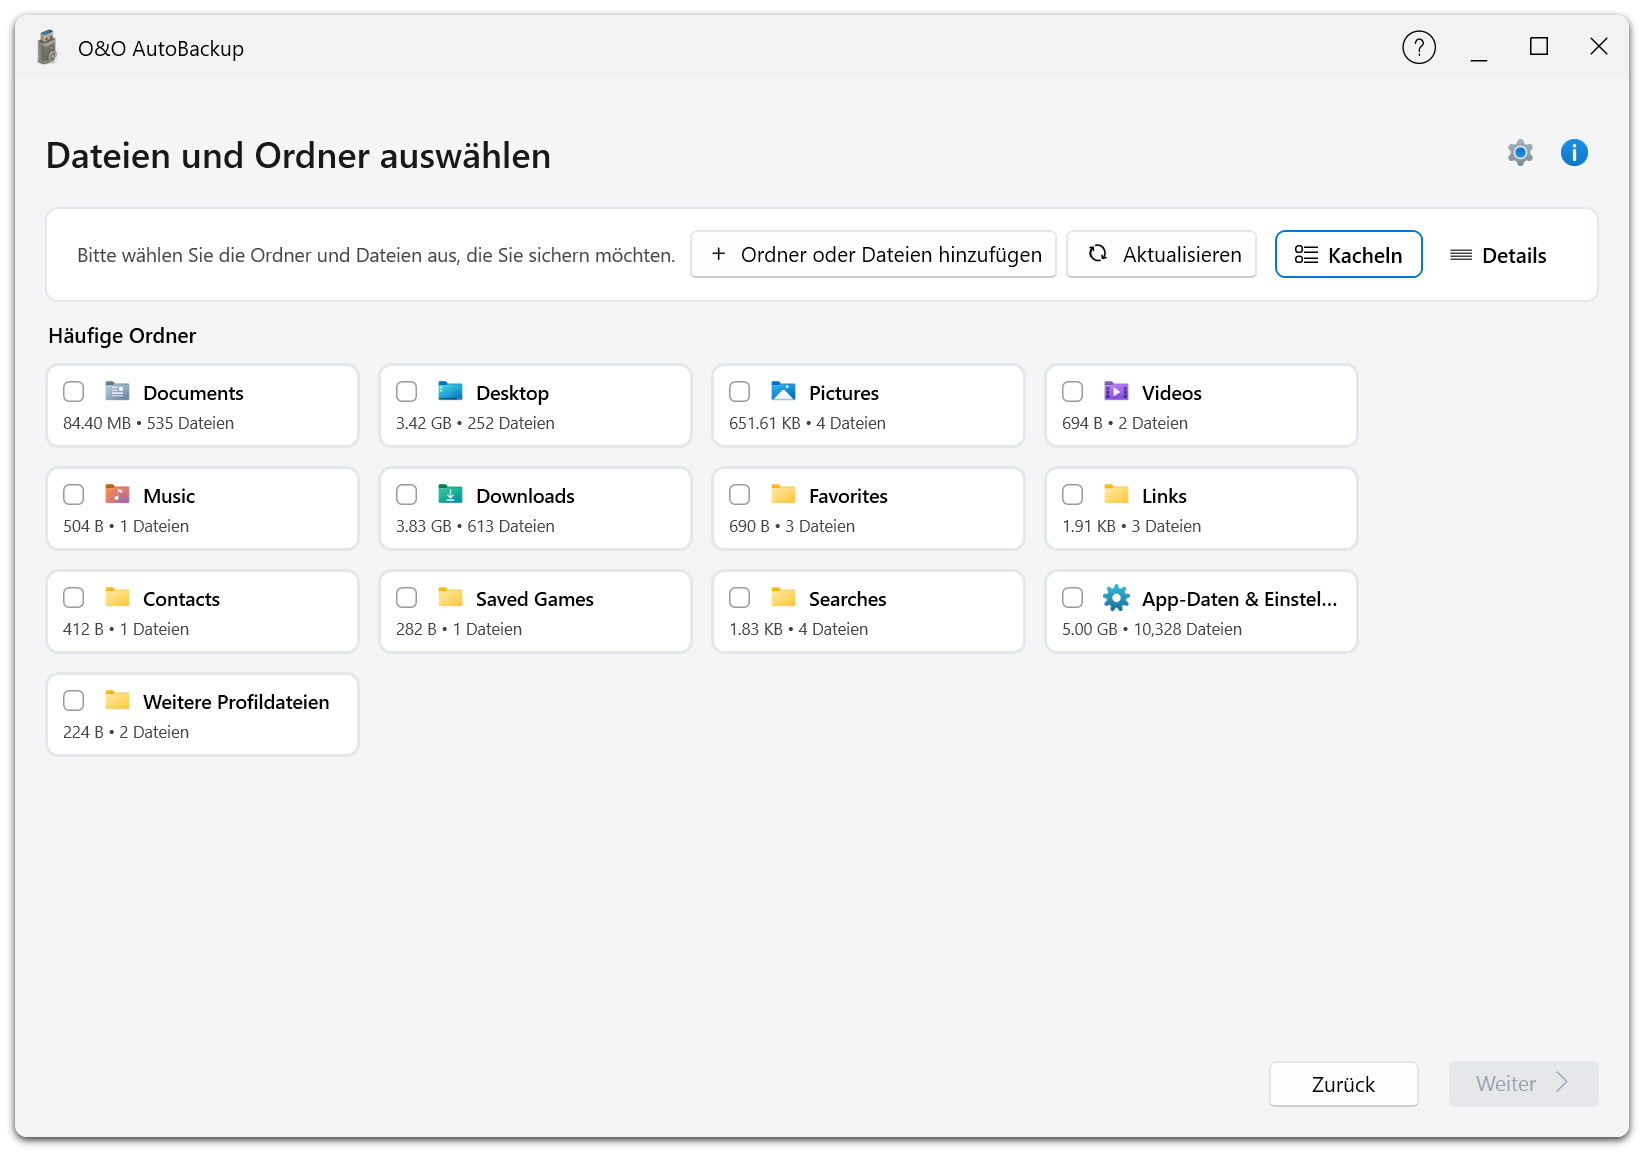The width and height of the screenshot is (1644, 1152).
Task: Check the Desktop folder checkbox
Action: coord(407,392)
